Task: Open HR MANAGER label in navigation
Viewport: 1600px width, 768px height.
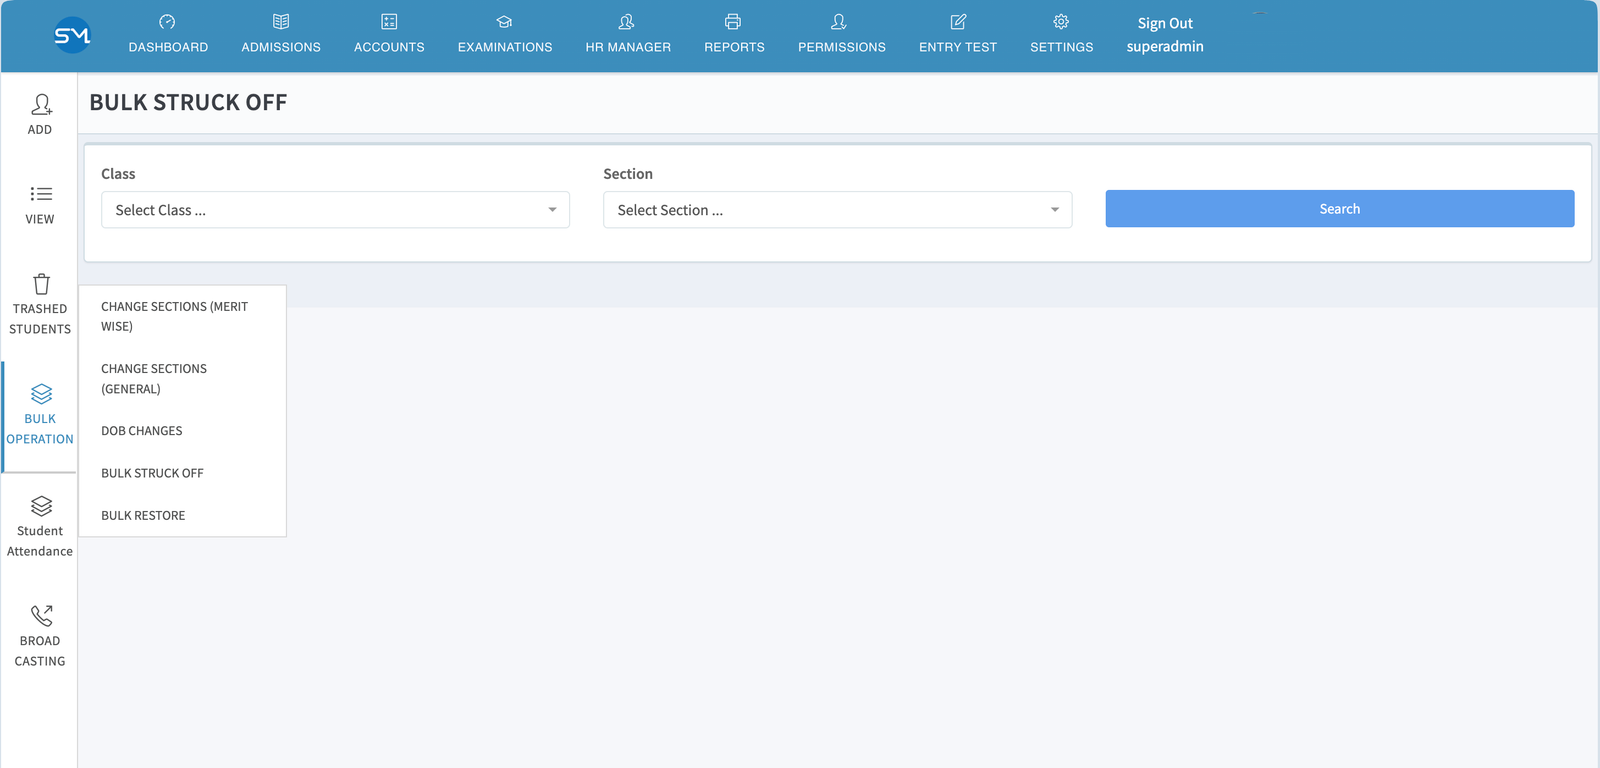Action: tap(628, 47)
